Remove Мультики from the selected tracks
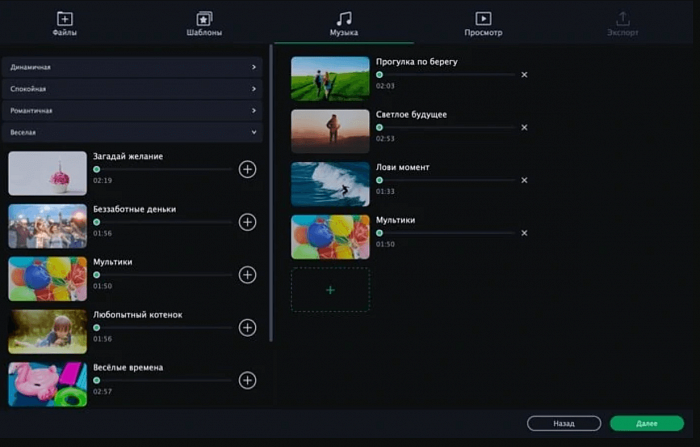 click(x=524, y=233)
